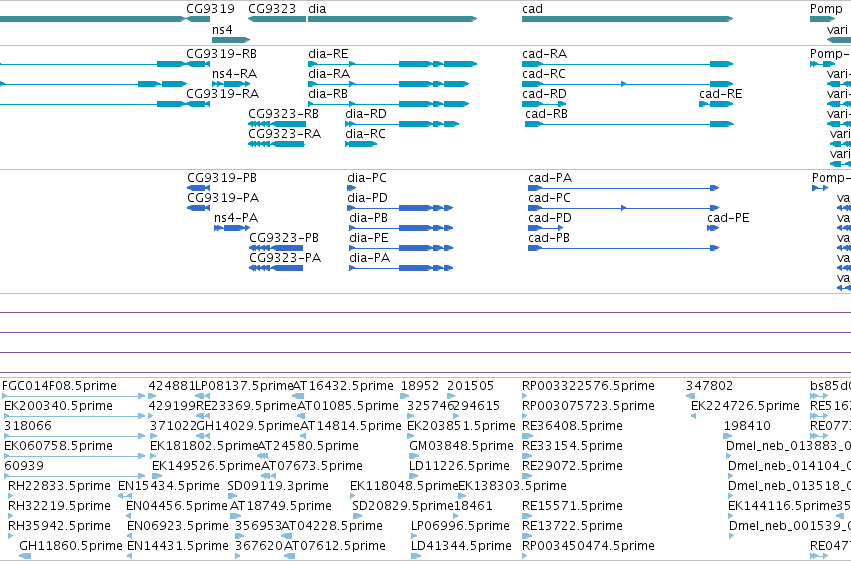Screen dimensions: 851x561
Task: Select protein dia-PB
Action: pyautogui.click(x=401, y=228)
